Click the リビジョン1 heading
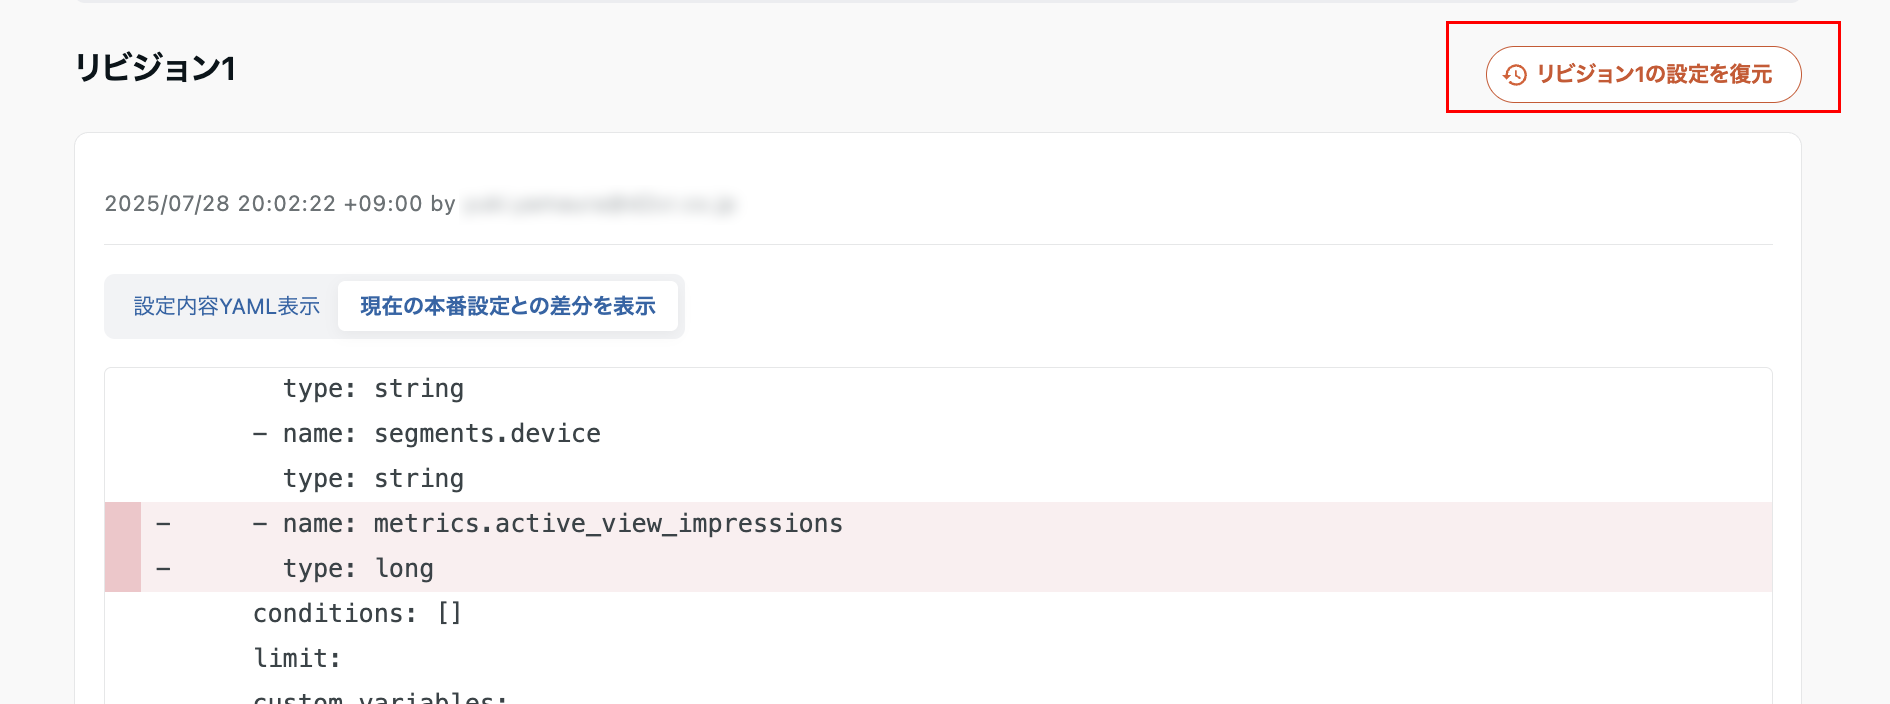The image size is (1890, 704). point(155,68)
